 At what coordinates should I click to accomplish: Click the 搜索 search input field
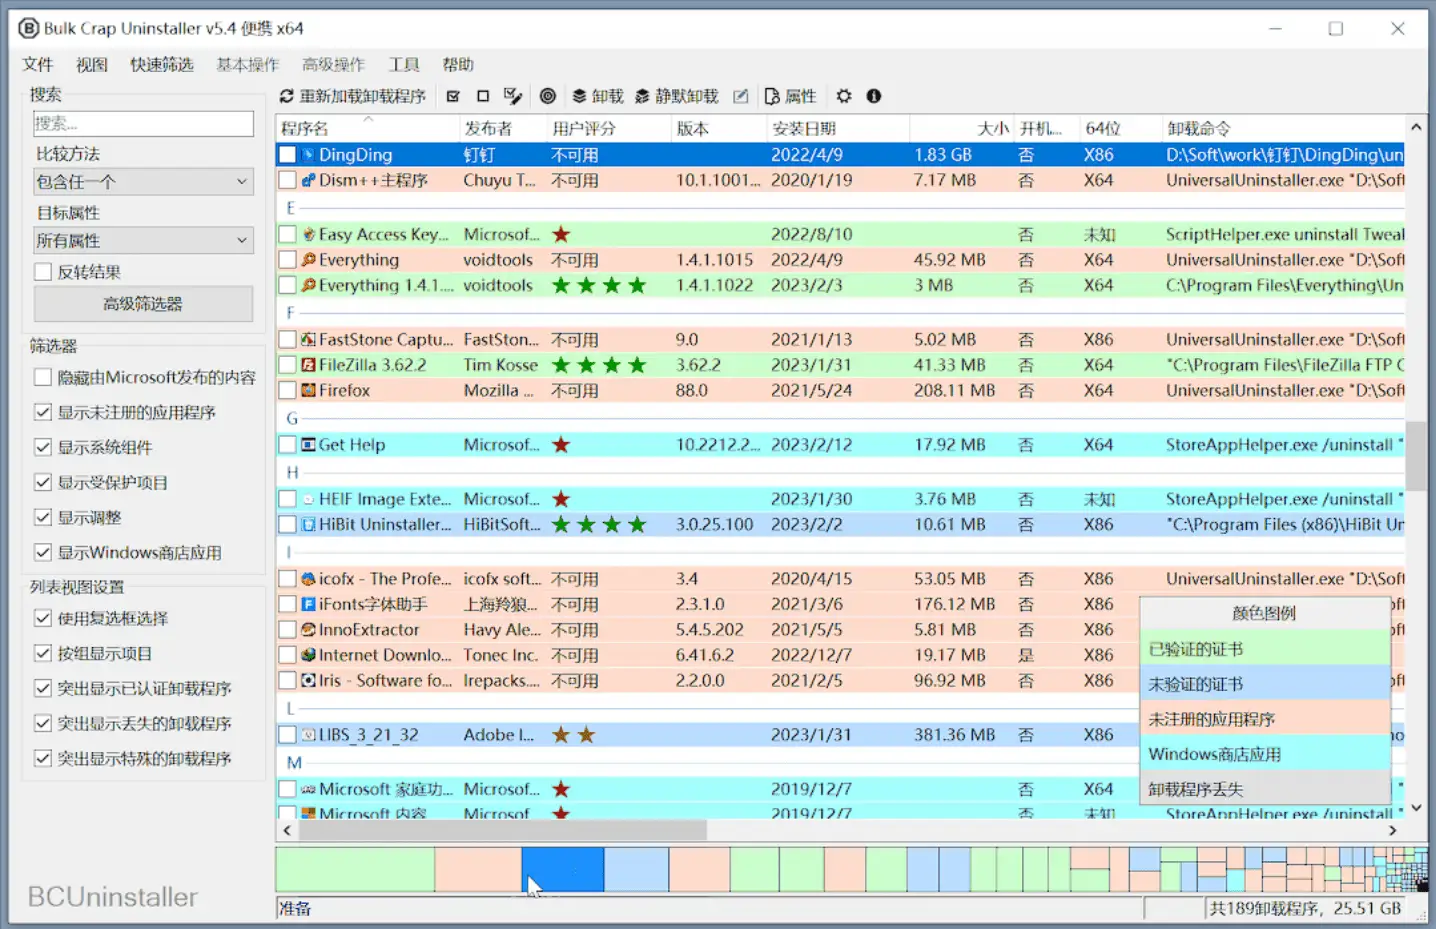pyautogui.click(x=143, y=123)
